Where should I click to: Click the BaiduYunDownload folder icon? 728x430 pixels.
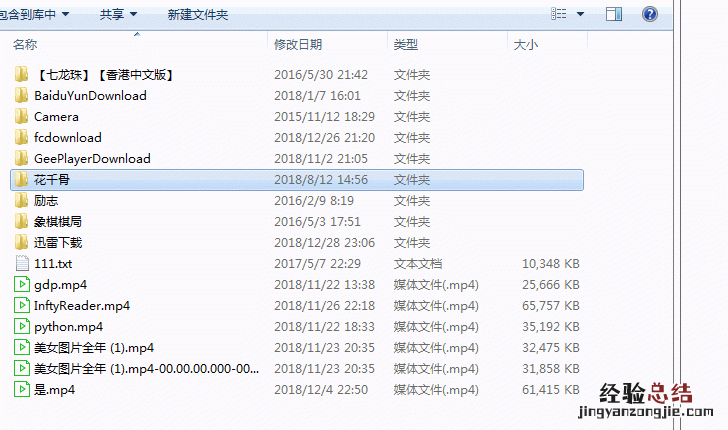21,95
